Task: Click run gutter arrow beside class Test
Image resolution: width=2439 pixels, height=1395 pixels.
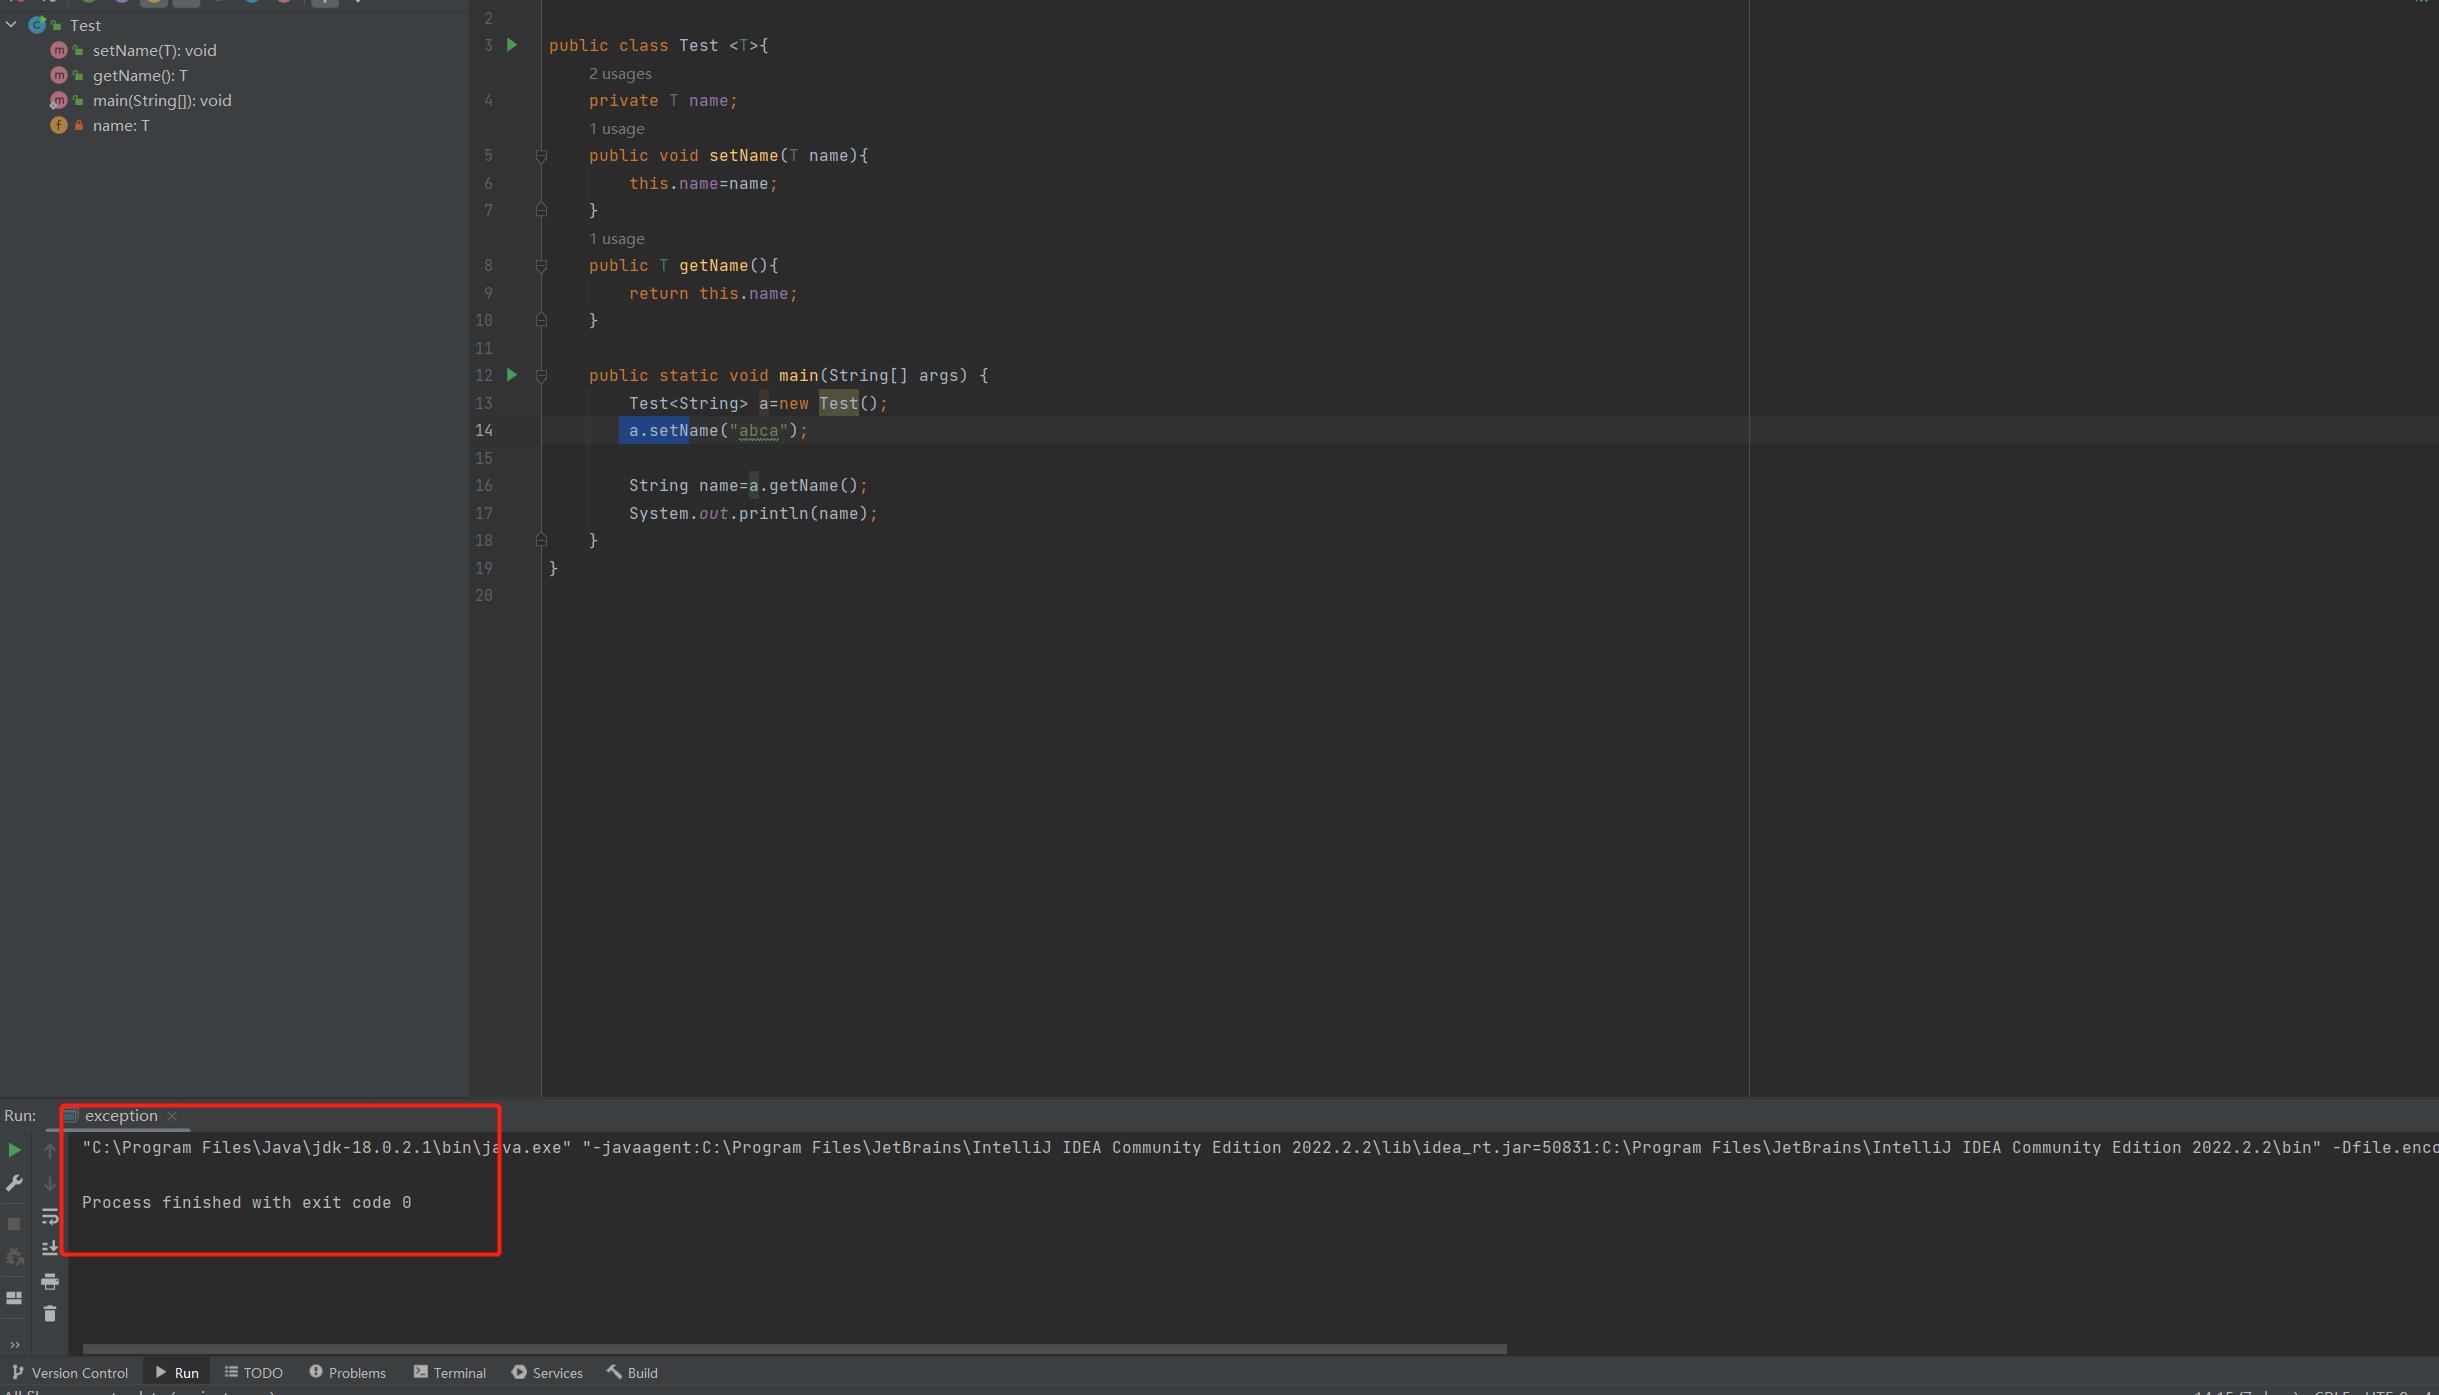Action: 512,45
